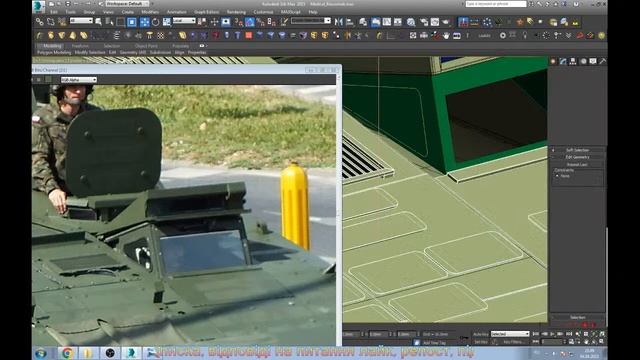Image resolution: width=640 pixels, height=360 pixels.
Task: Open the Edit menu
Action: pos(54,12)
